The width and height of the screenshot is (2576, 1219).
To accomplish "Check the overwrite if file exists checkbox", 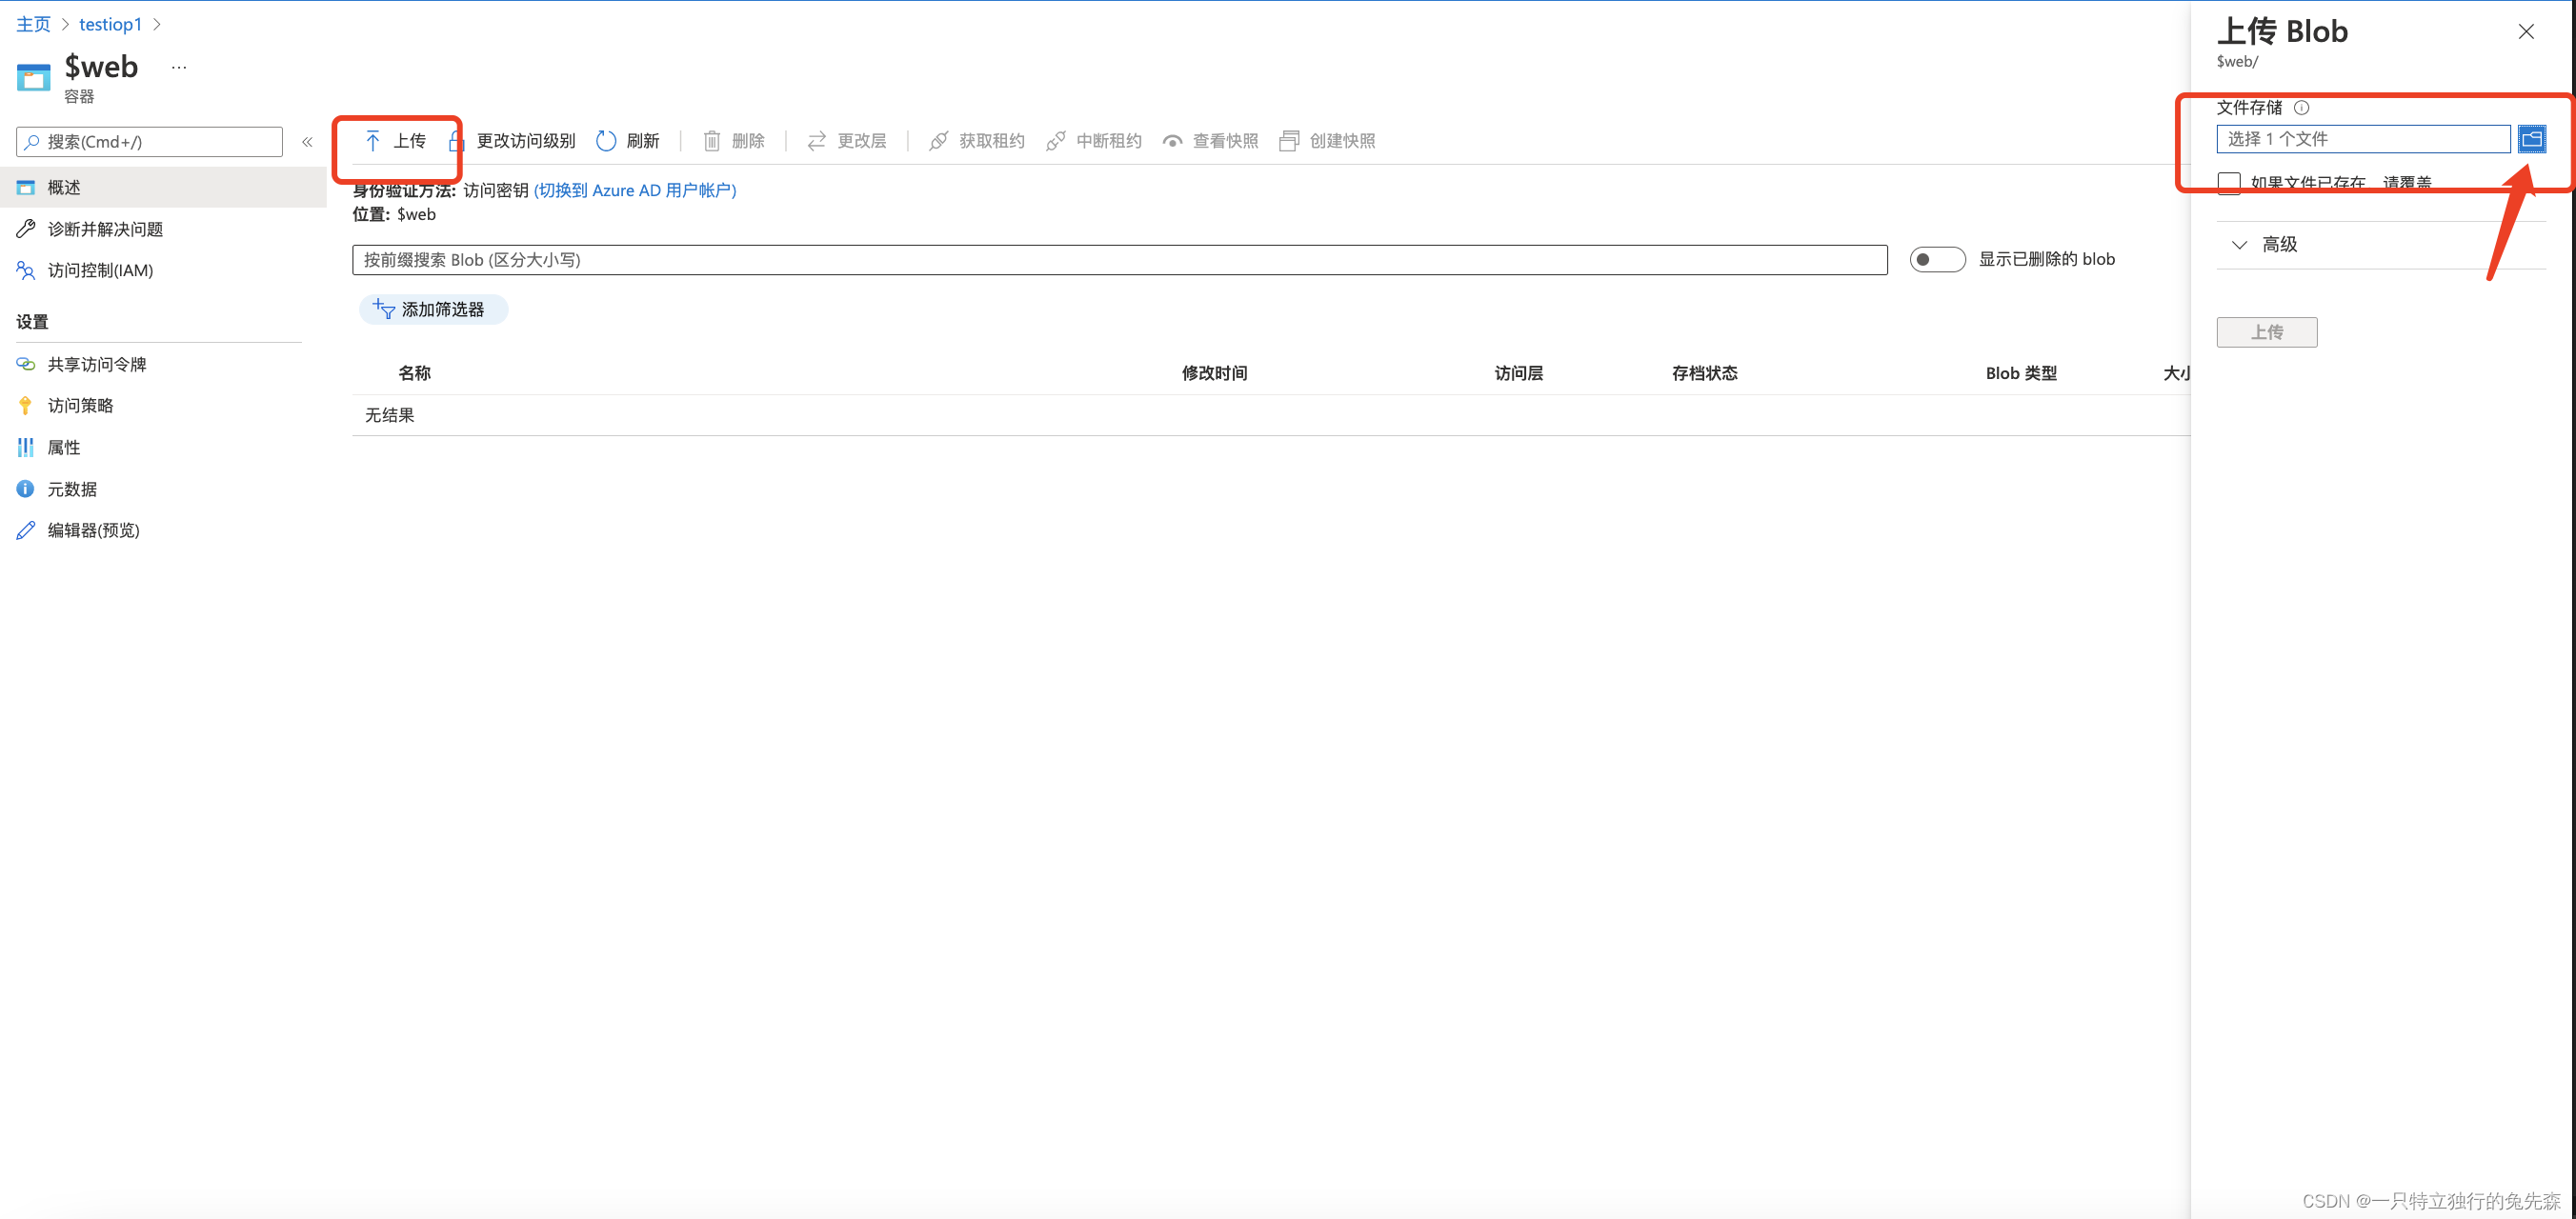I will 2229,183.
